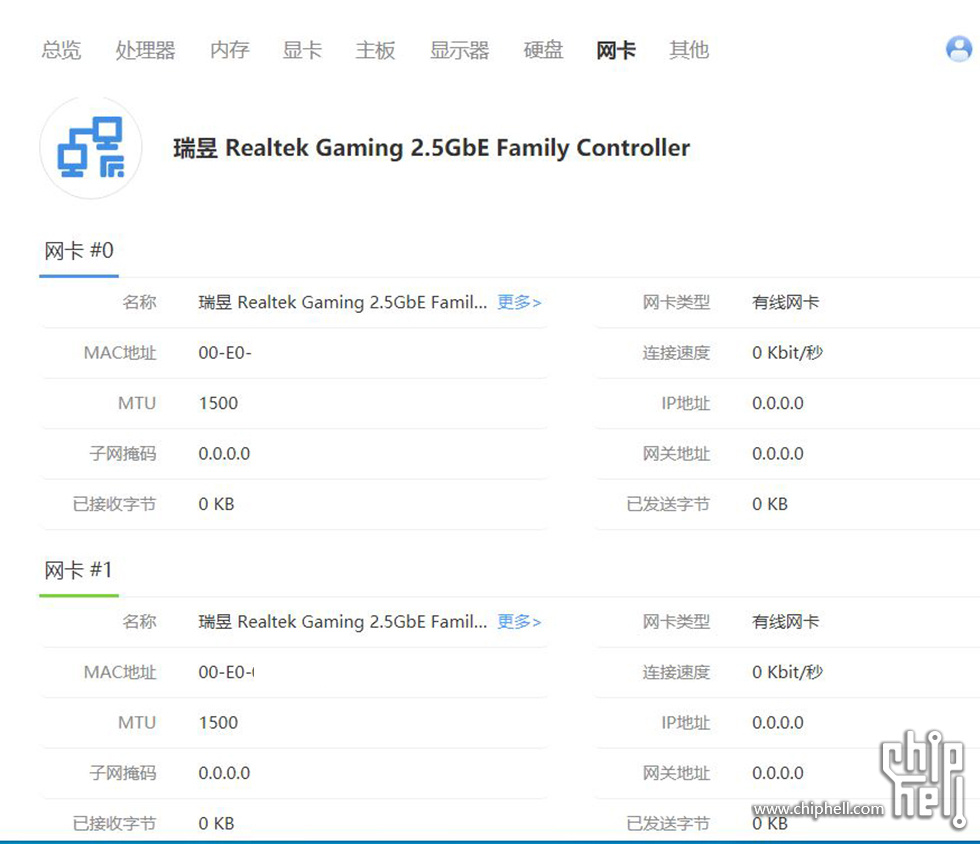Click the Realtek Gaming 2.5GbE Family Controller heading
980x844 pixels.
pos(431,148)
